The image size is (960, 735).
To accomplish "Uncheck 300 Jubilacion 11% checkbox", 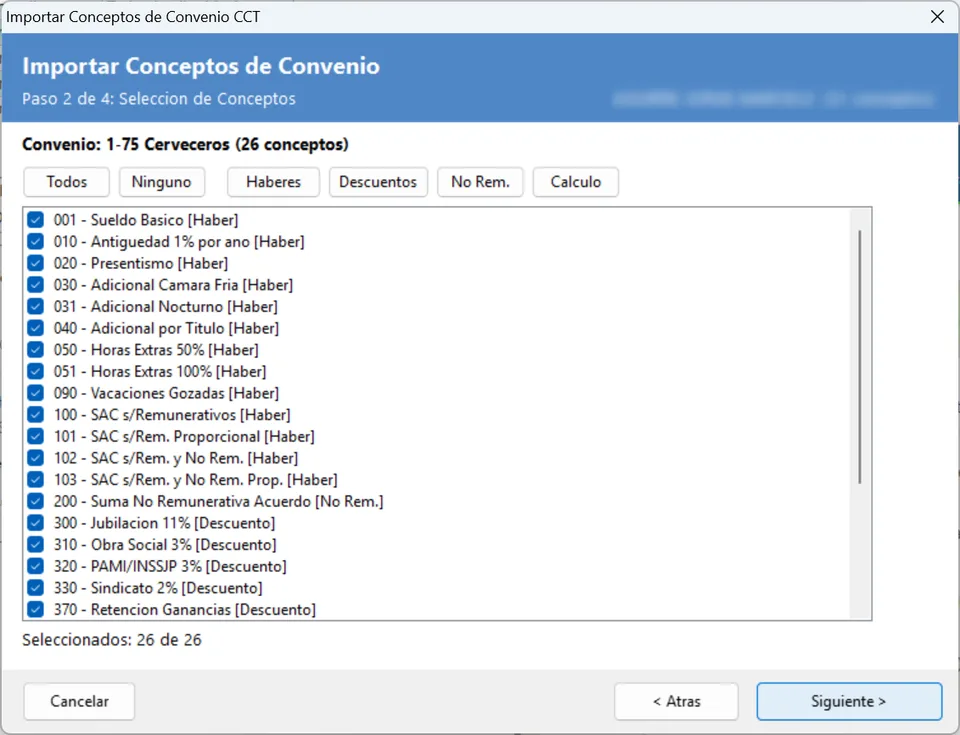I will pos(36,523).
